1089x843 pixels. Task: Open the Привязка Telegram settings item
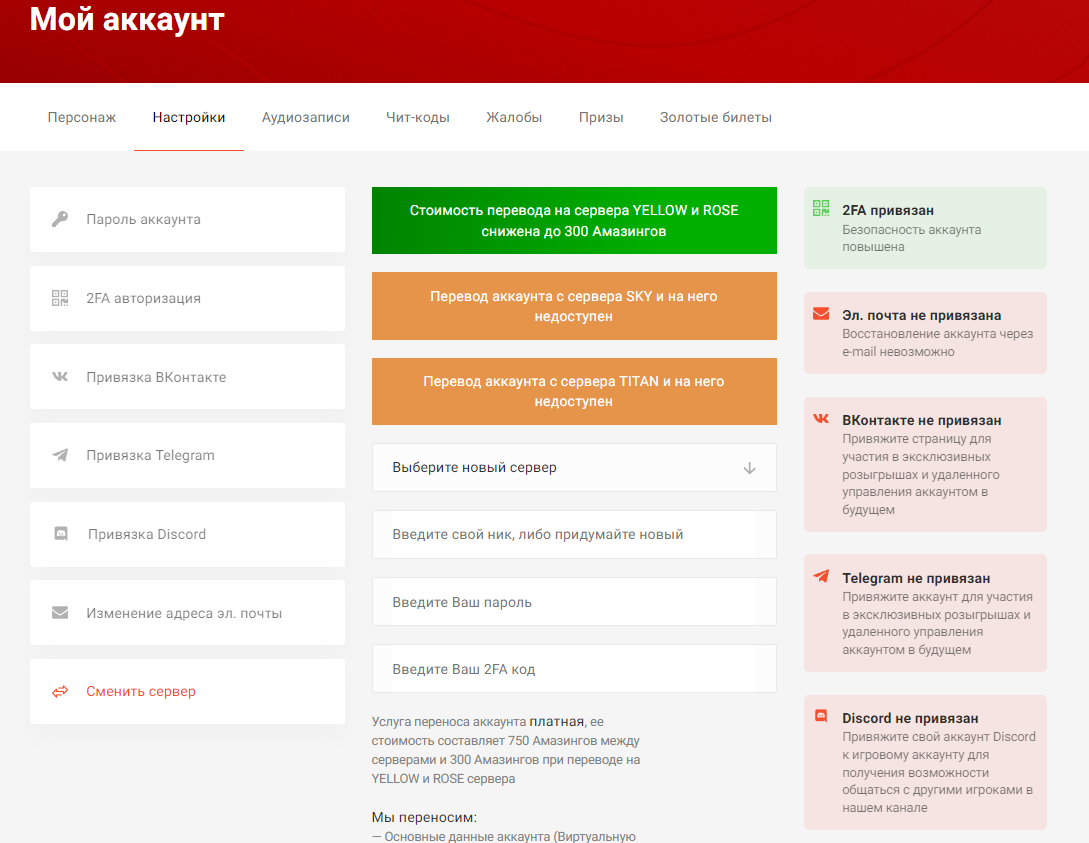150,455
